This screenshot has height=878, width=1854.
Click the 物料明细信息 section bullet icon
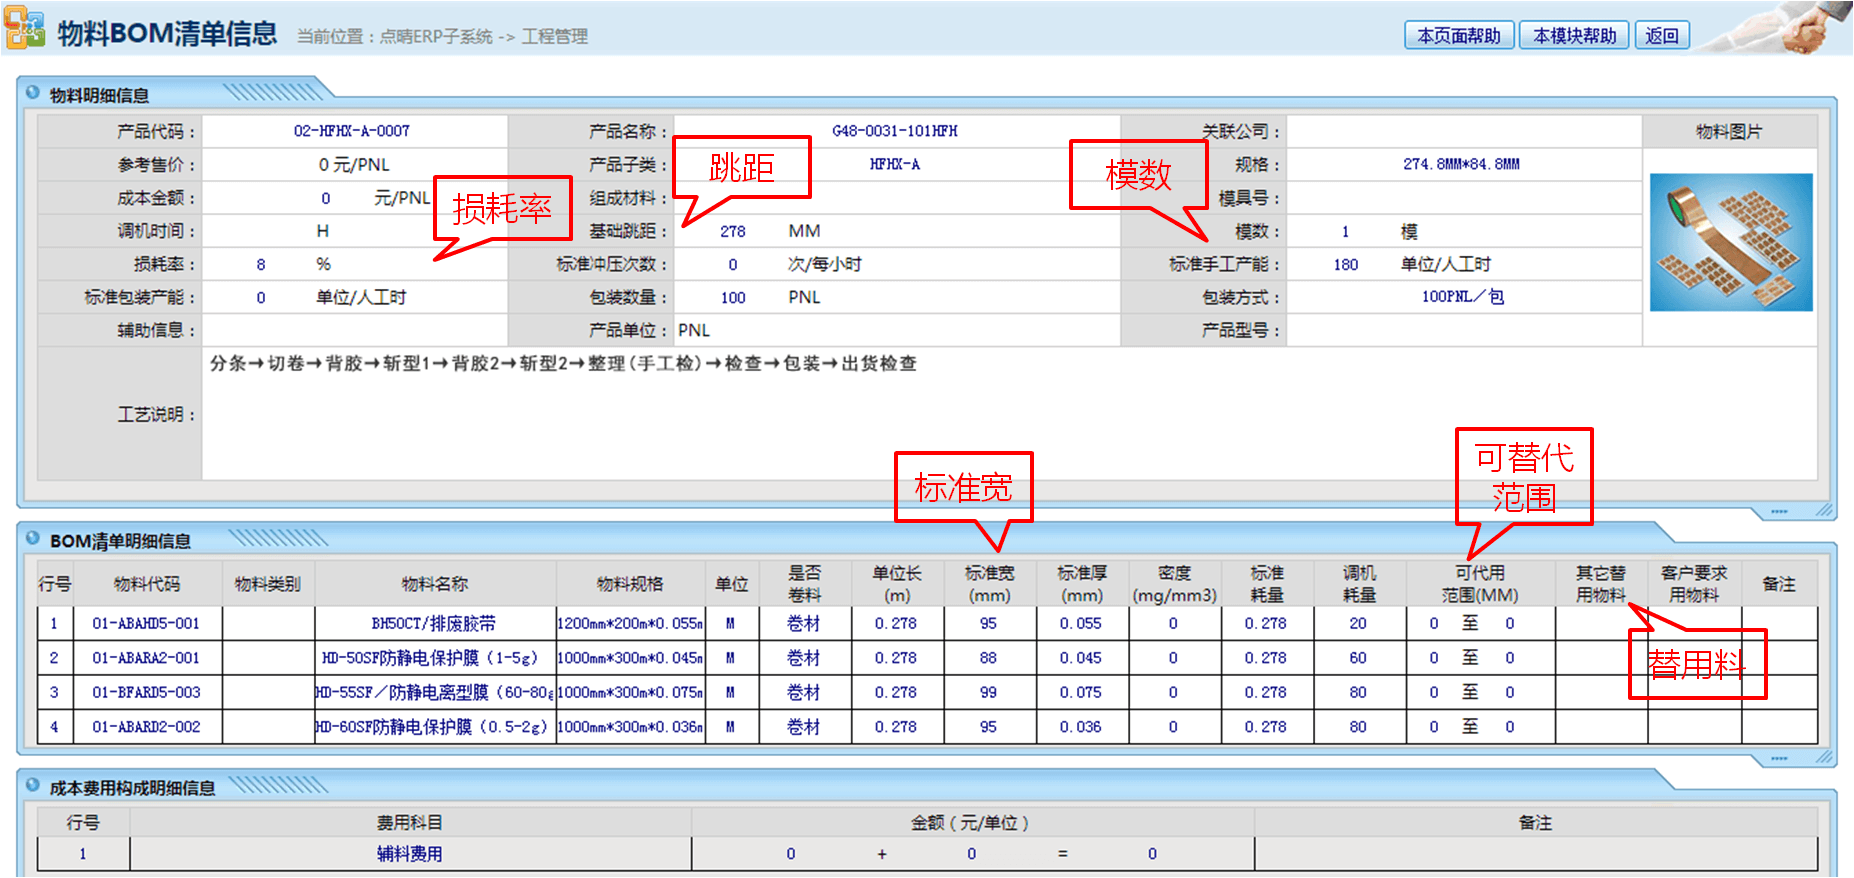point(33,93)
